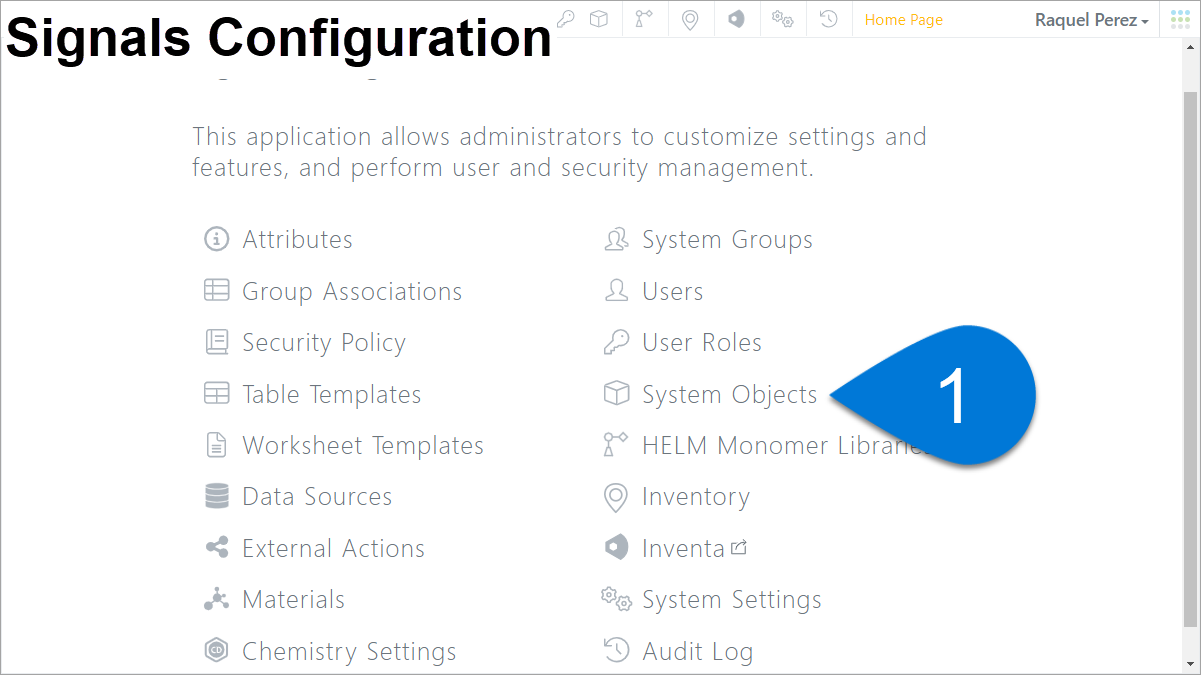Navigate to Worksheet Templates

coord(362,446)
